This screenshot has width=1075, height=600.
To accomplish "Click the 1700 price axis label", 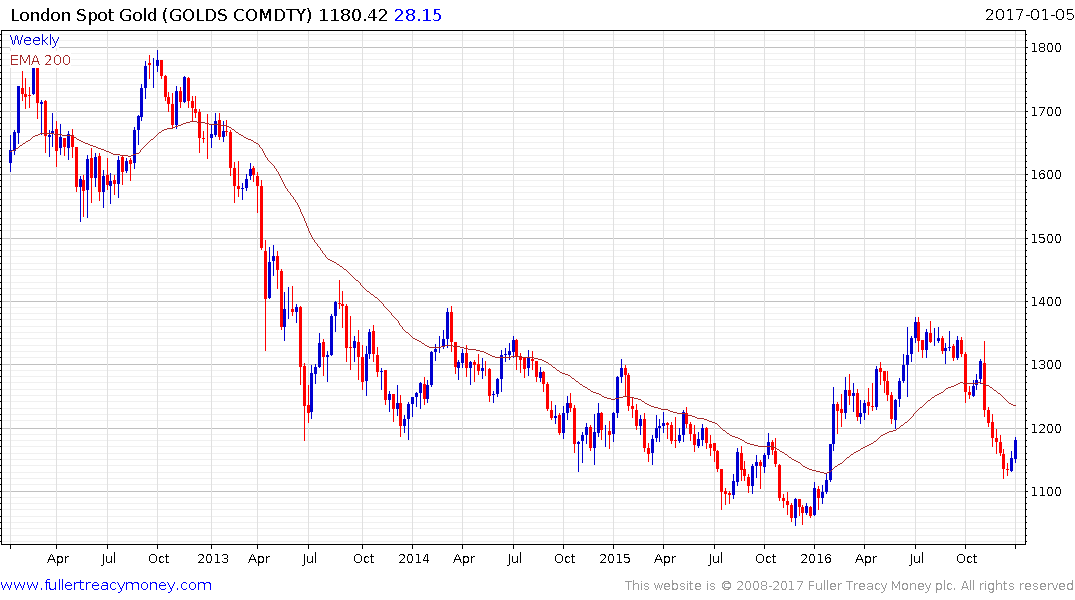I will [1046, 112].
